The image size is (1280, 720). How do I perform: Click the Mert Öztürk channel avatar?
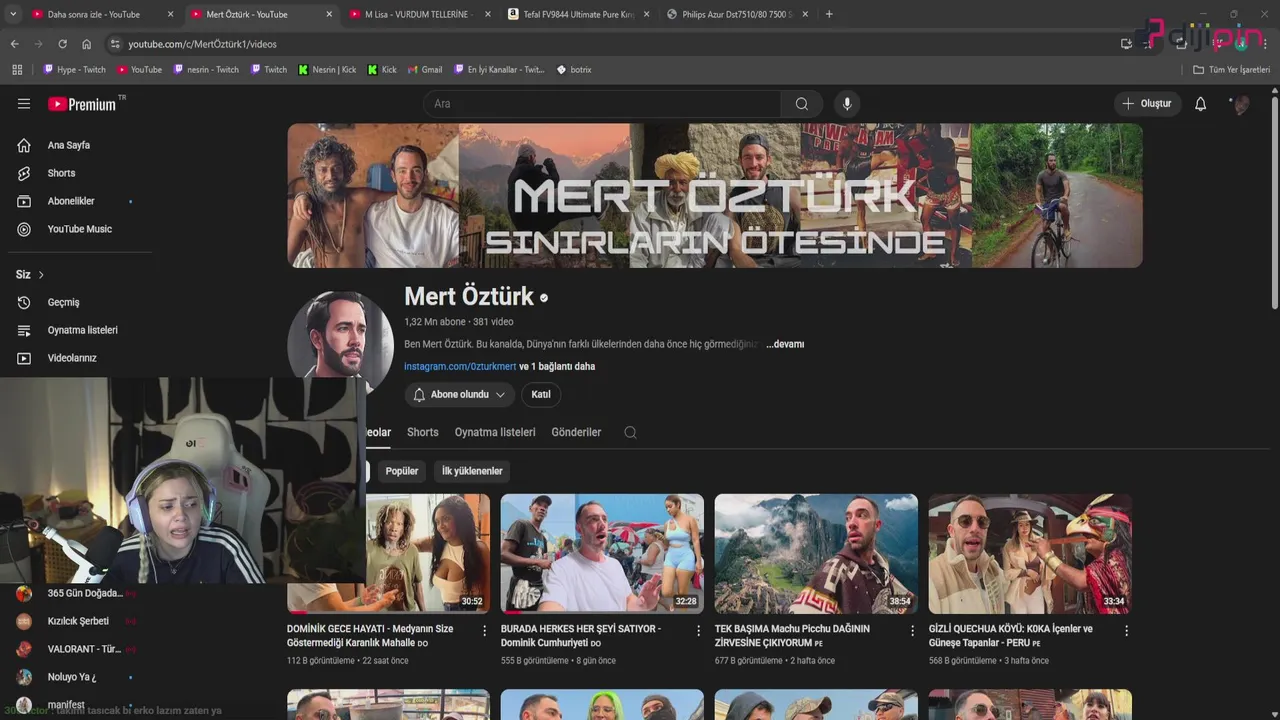[x=340, y=342]
